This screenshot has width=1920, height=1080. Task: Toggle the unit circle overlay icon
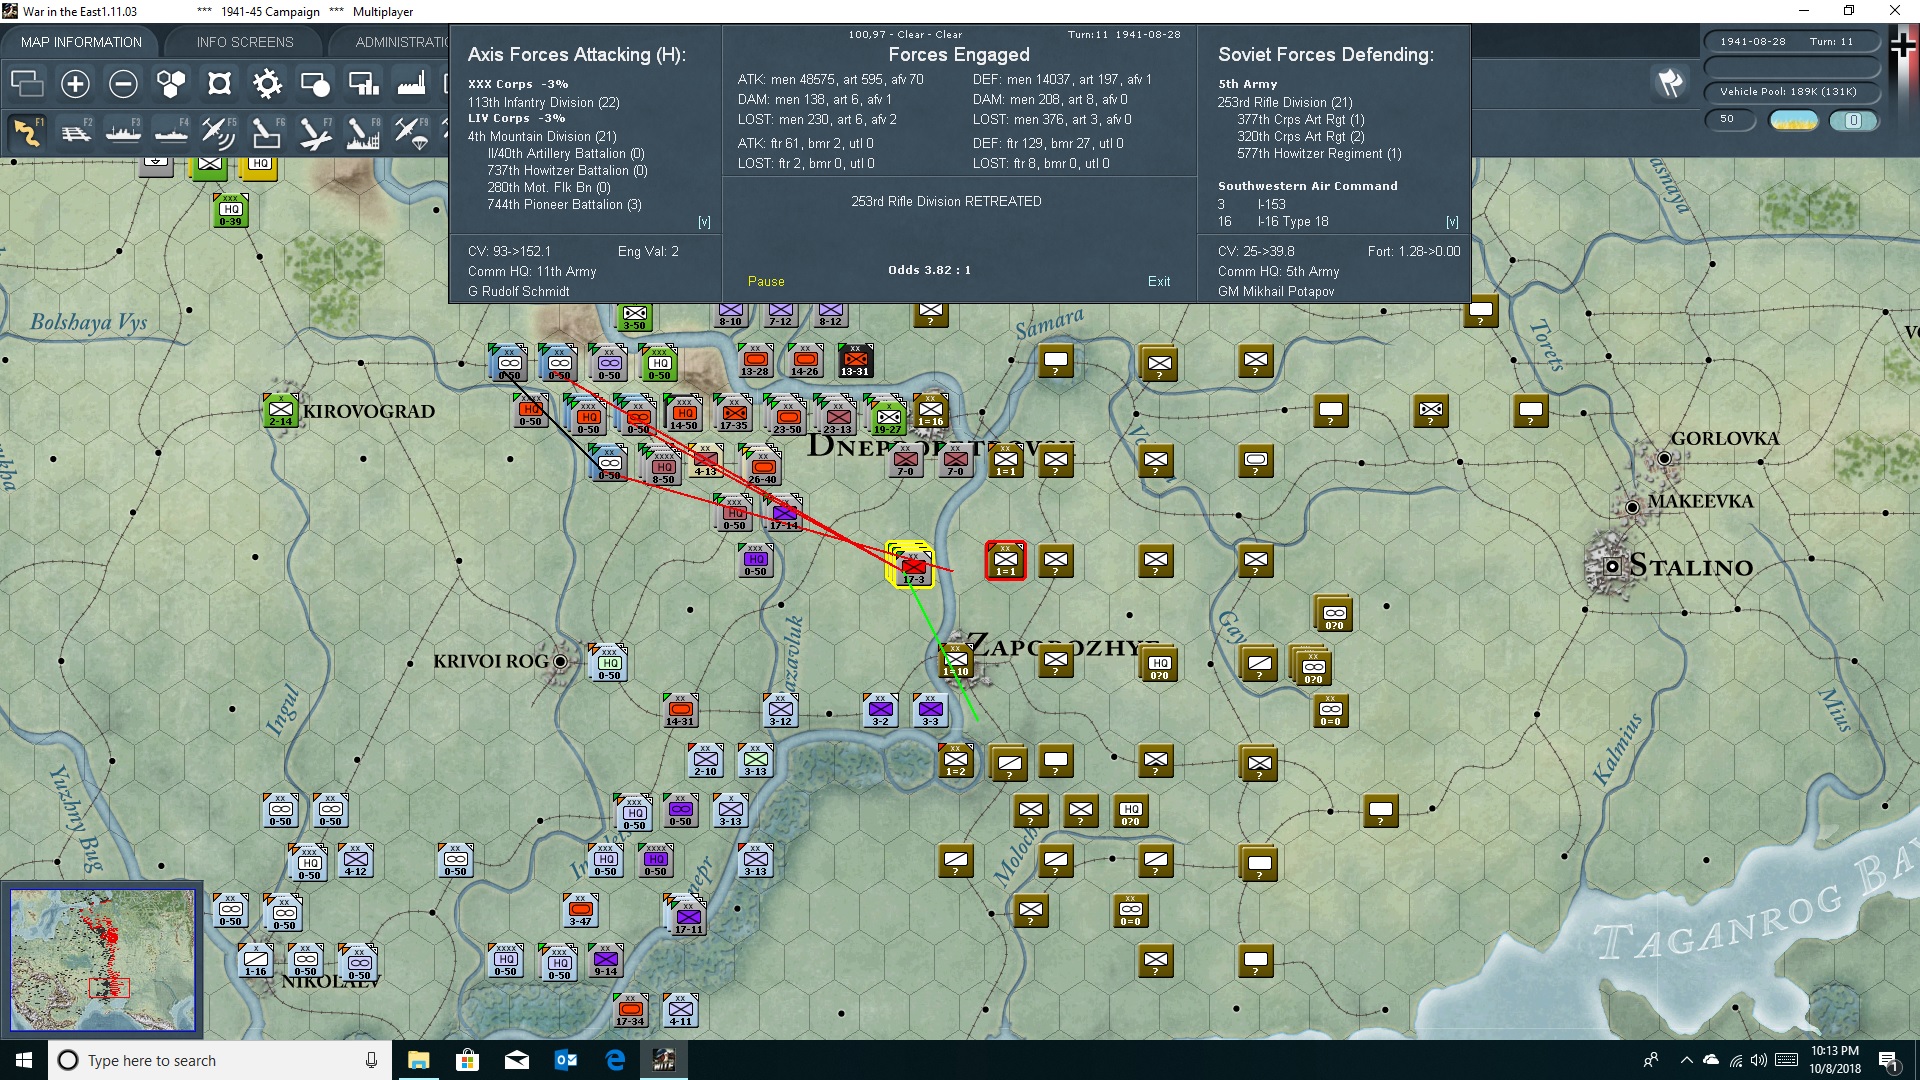[315, 84]
